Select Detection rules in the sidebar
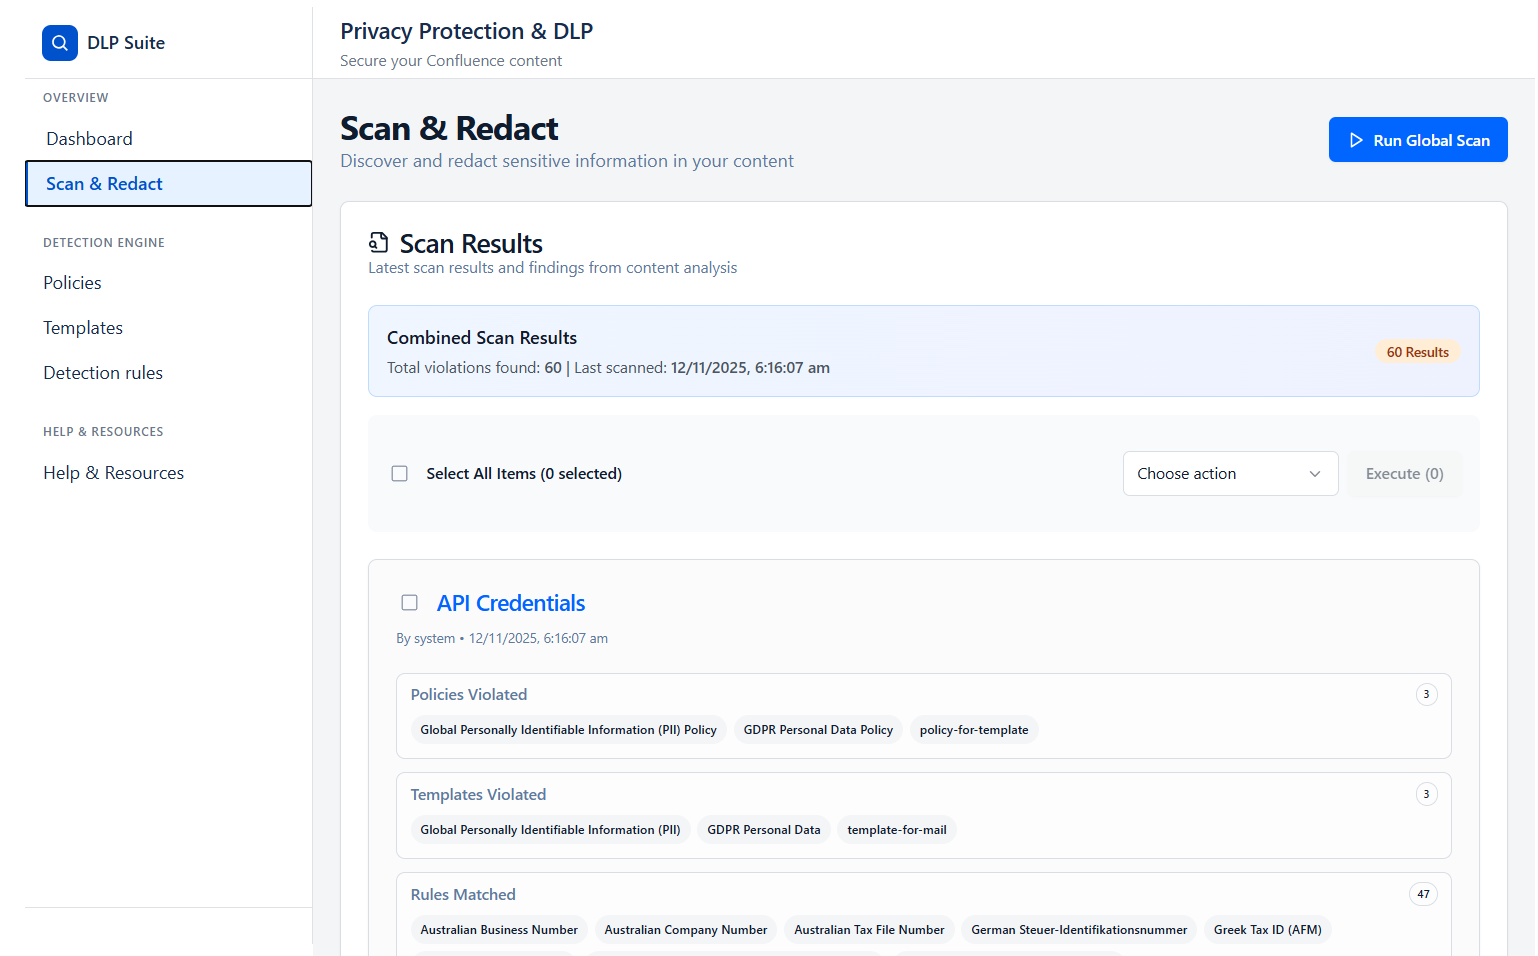 [102, 372]
